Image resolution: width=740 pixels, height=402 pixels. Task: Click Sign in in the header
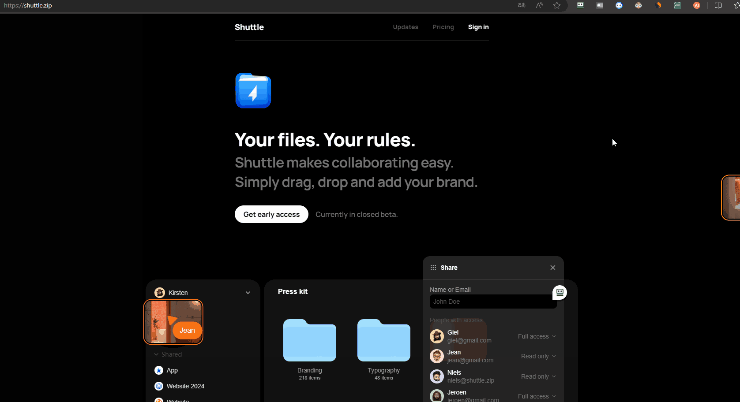[x=479, y=27]
